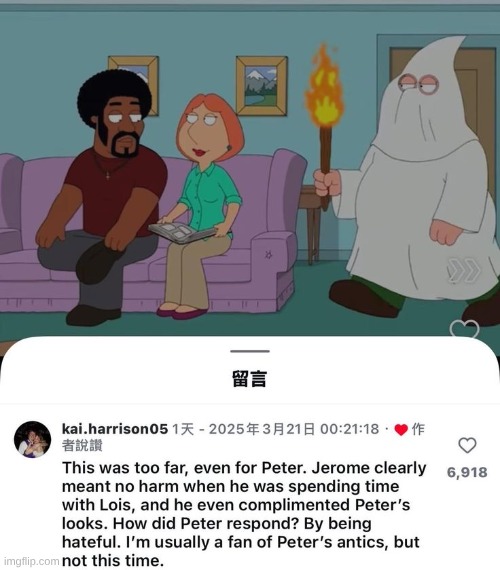Tap the 留言 comments header
The width and height of the screenshot is (500, 570).
(250, 379)
